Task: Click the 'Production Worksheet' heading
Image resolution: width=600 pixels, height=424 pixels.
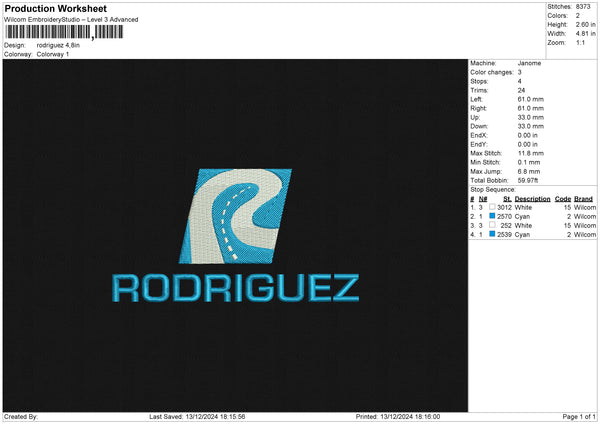Action: coord(55,8)
